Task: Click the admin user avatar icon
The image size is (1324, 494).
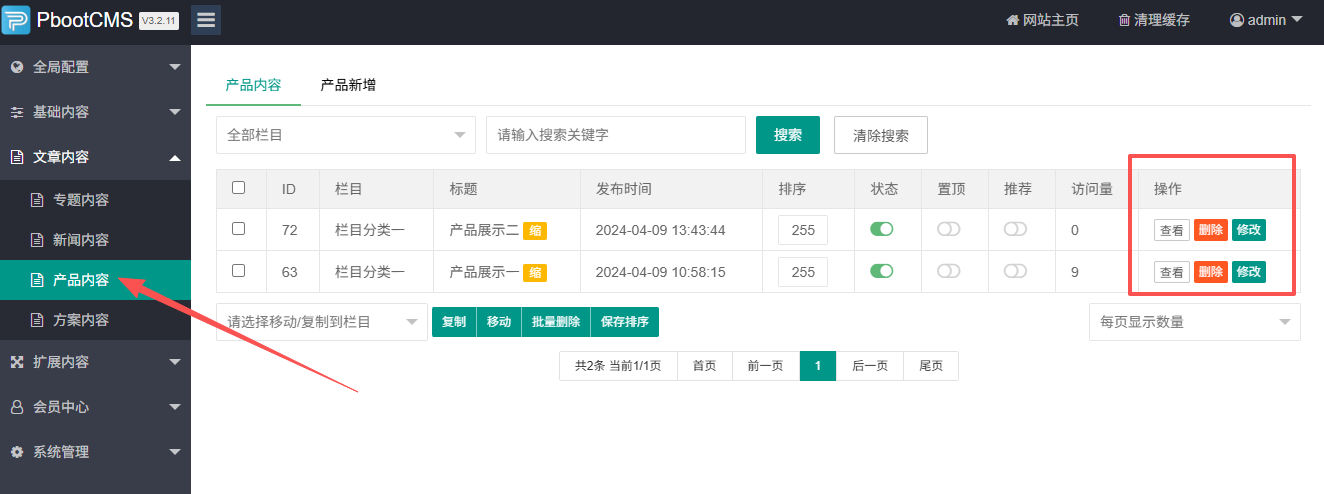Action: [1236, 20]
